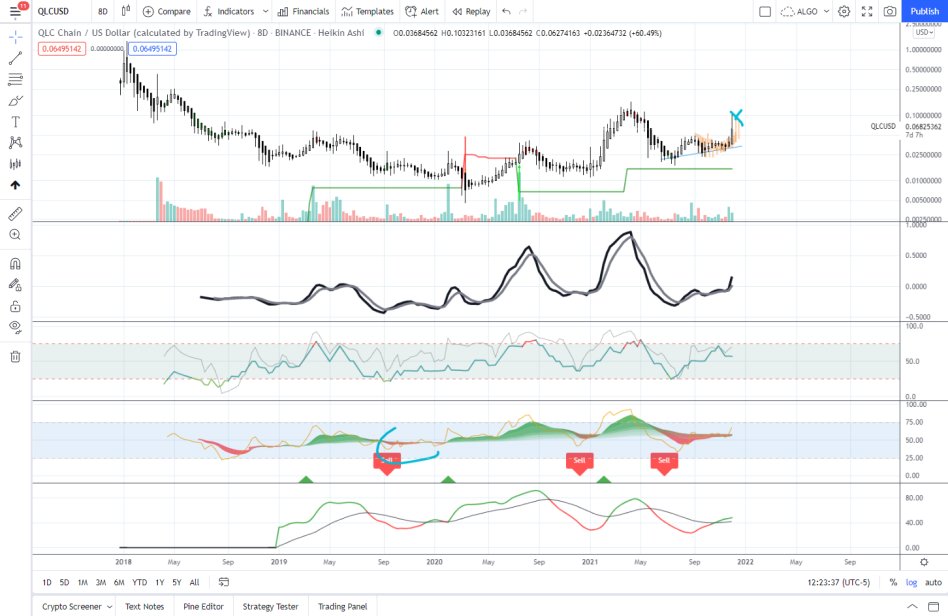Open the Crypto Screener tab

[x=72, y=606]
